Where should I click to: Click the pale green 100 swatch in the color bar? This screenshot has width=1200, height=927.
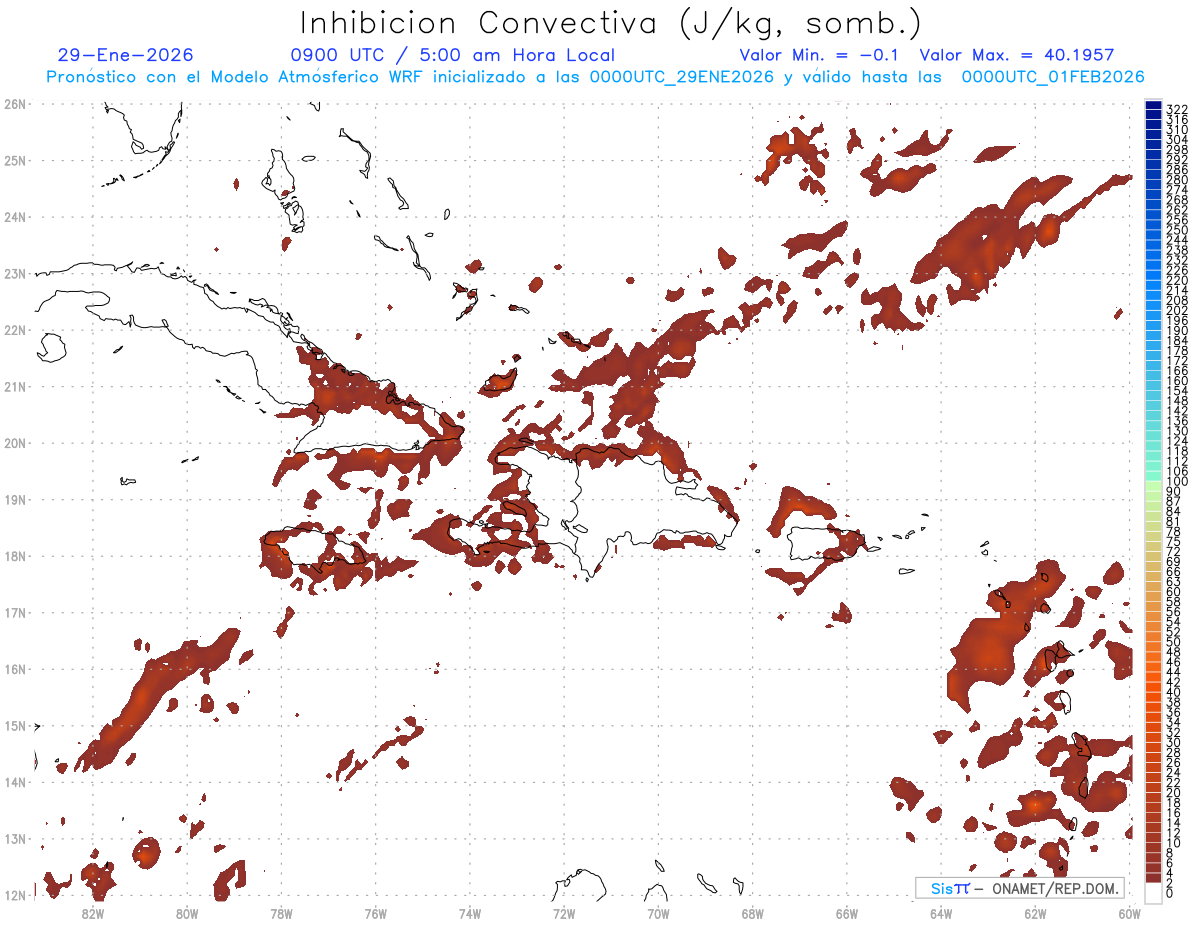coord(1153,484)
